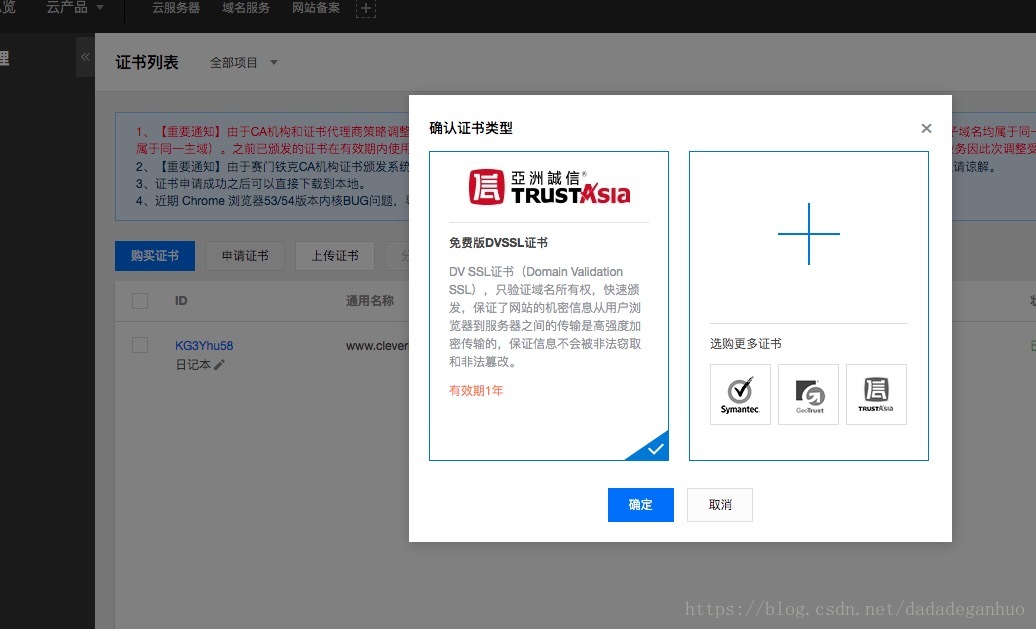Image resolution: width=1036 pixels, height=629 pixels.
Task: Cancel the dialog with 取消
Action: [720, 505]
